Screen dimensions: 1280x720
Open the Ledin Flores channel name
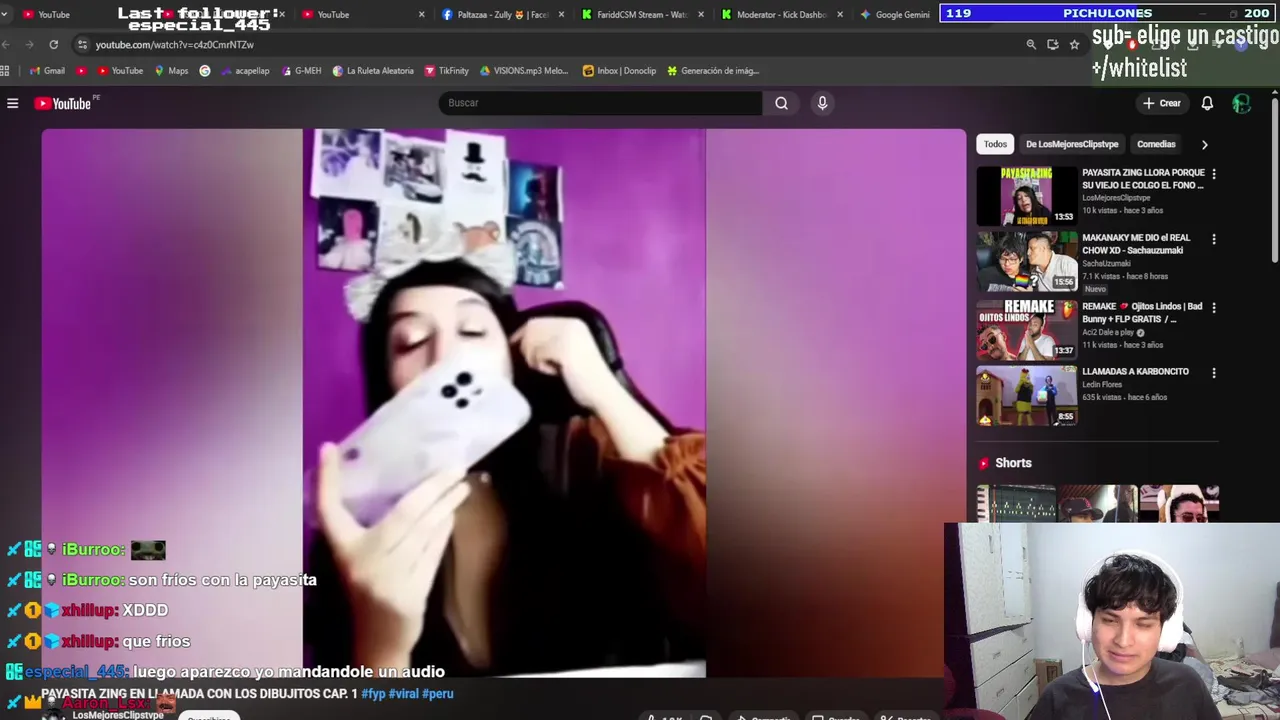1102,384
